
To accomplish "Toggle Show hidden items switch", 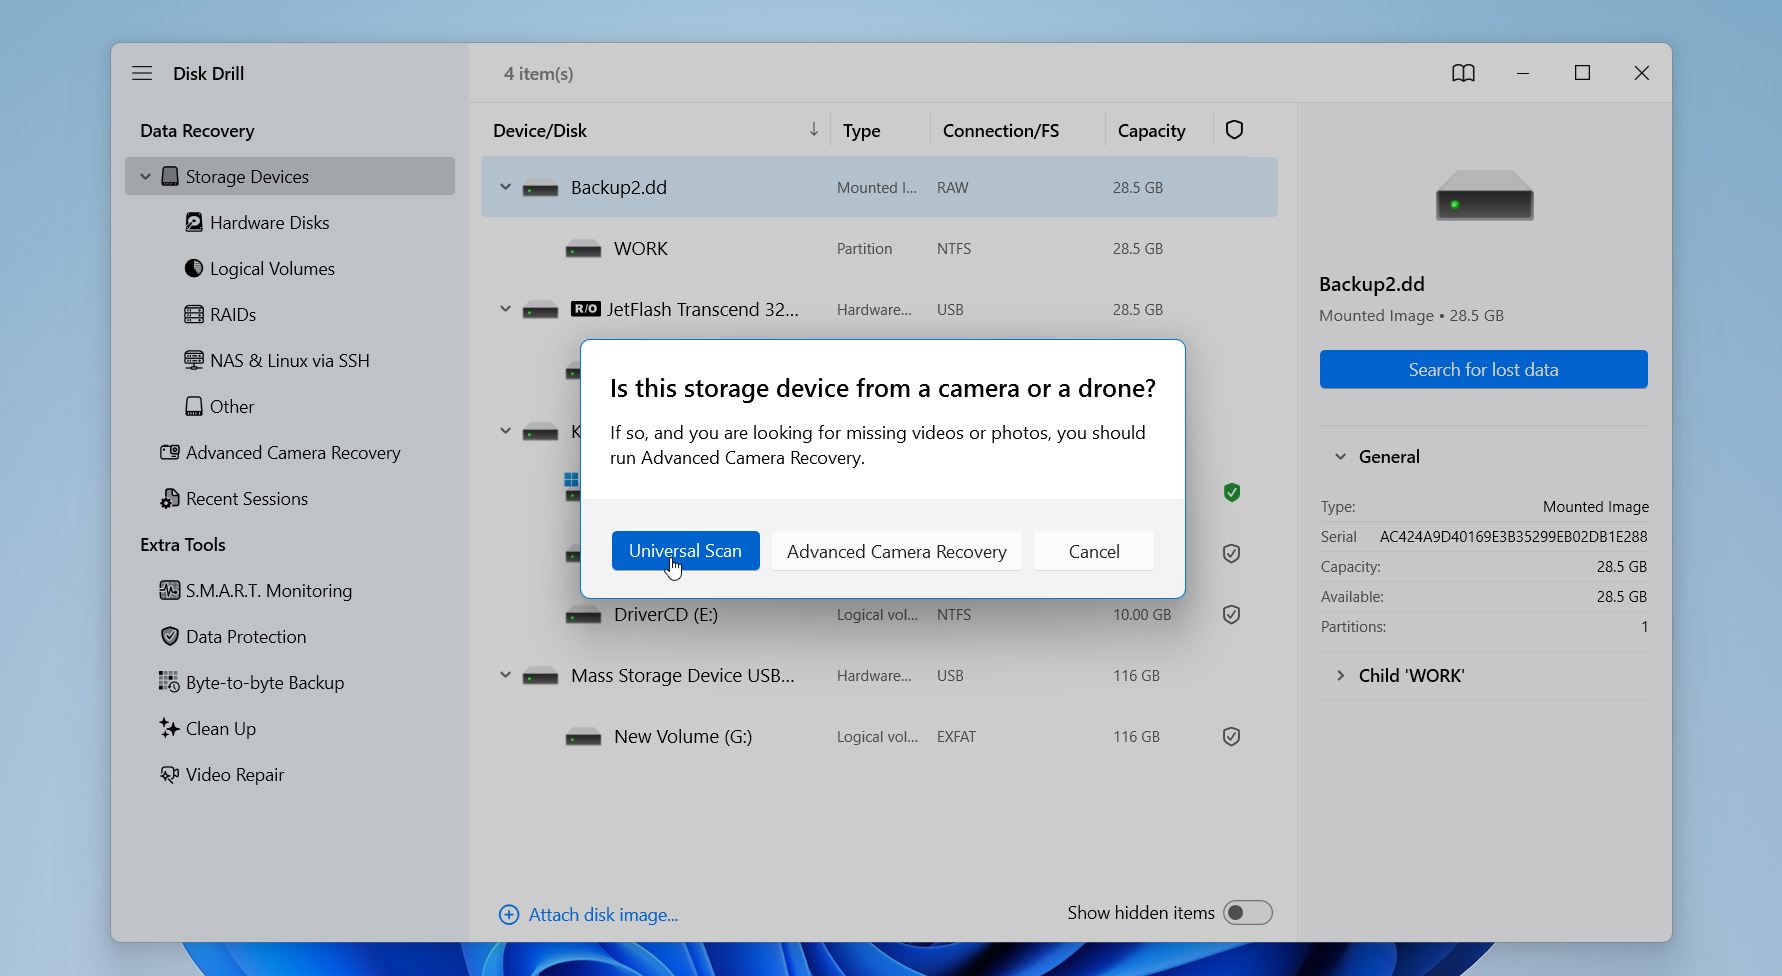I will coord(1247,913).
